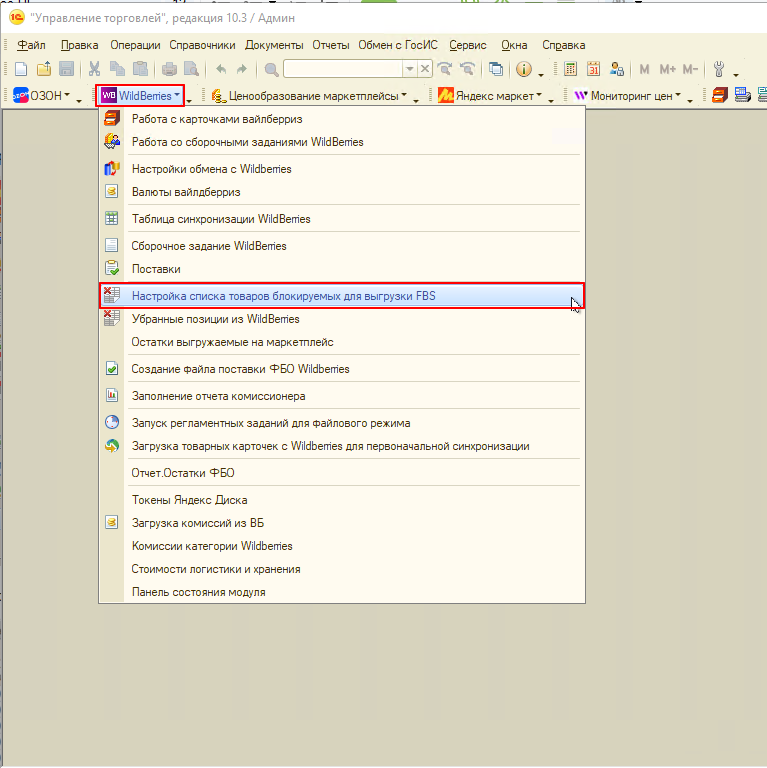767x768 pixels.
Task: Collapse the WildBerries dropdown menu
Action: [141, 96]
